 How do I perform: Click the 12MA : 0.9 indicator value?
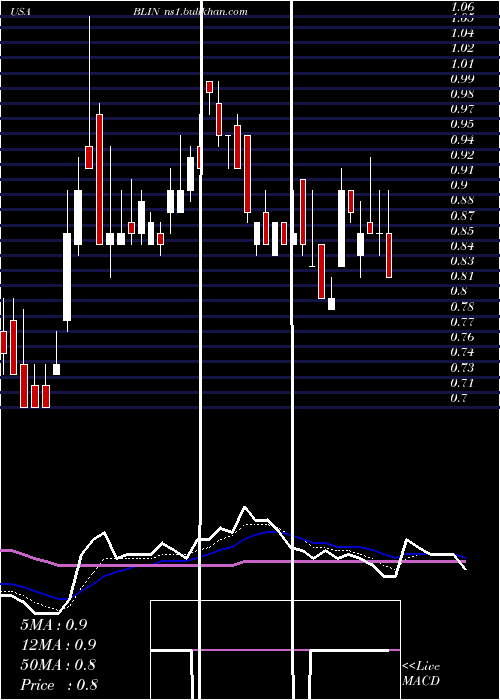(58, 645)
